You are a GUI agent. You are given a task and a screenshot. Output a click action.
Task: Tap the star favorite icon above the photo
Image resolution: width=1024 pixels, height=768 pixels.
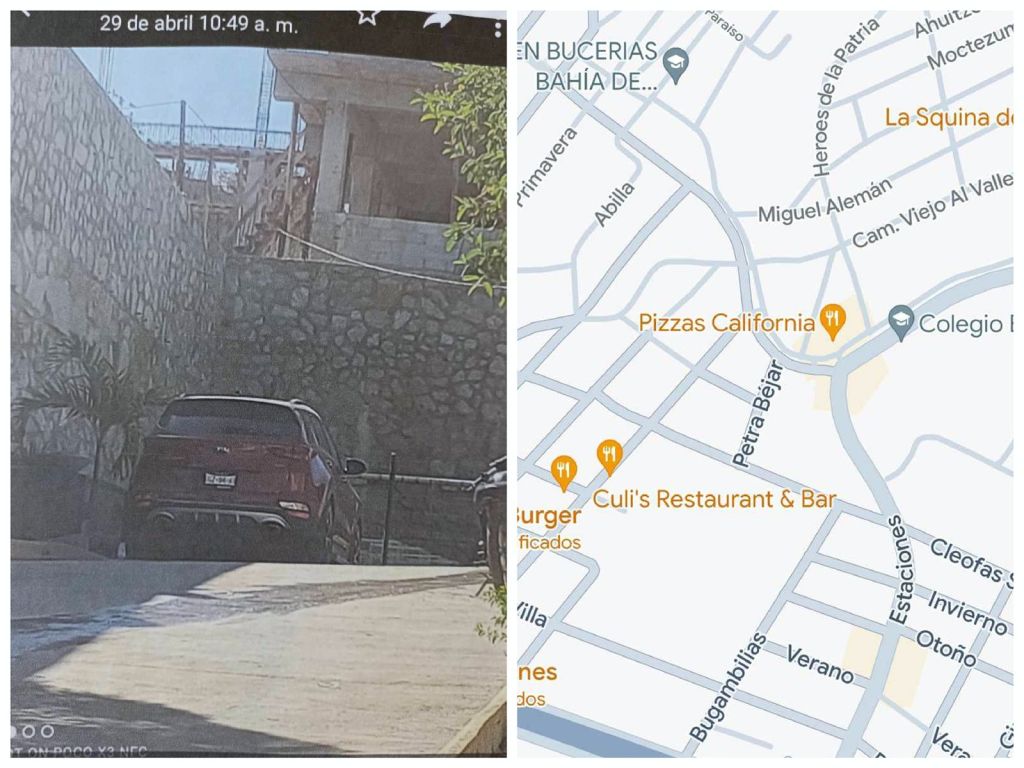tap(368, 17)
